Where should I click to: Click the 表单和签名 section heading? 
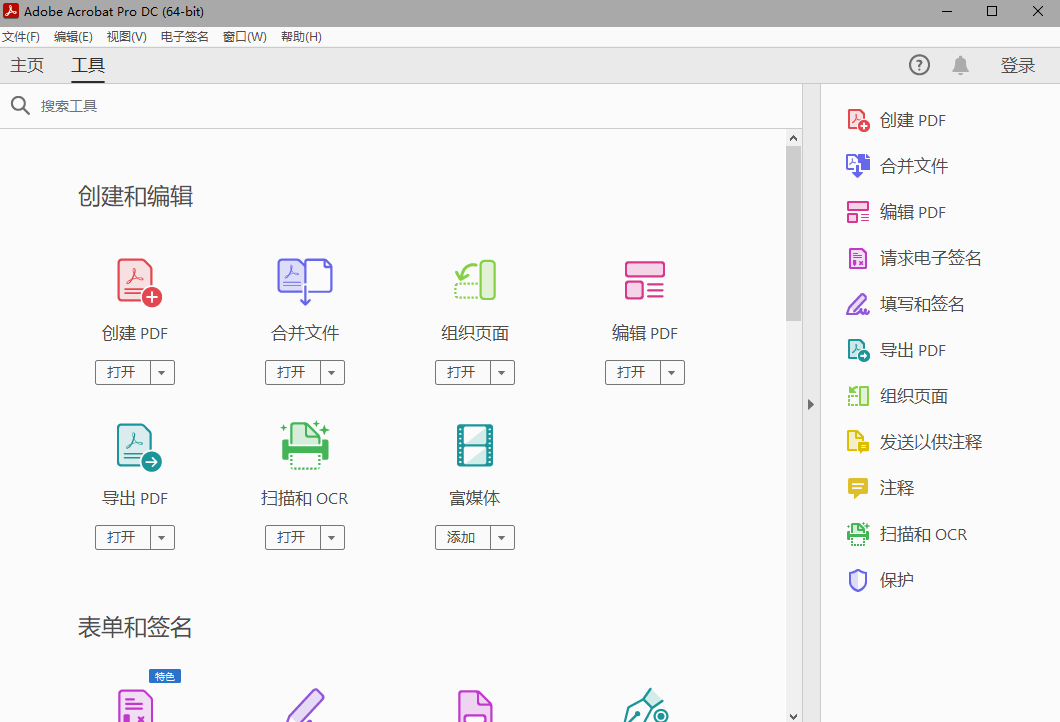135,627
